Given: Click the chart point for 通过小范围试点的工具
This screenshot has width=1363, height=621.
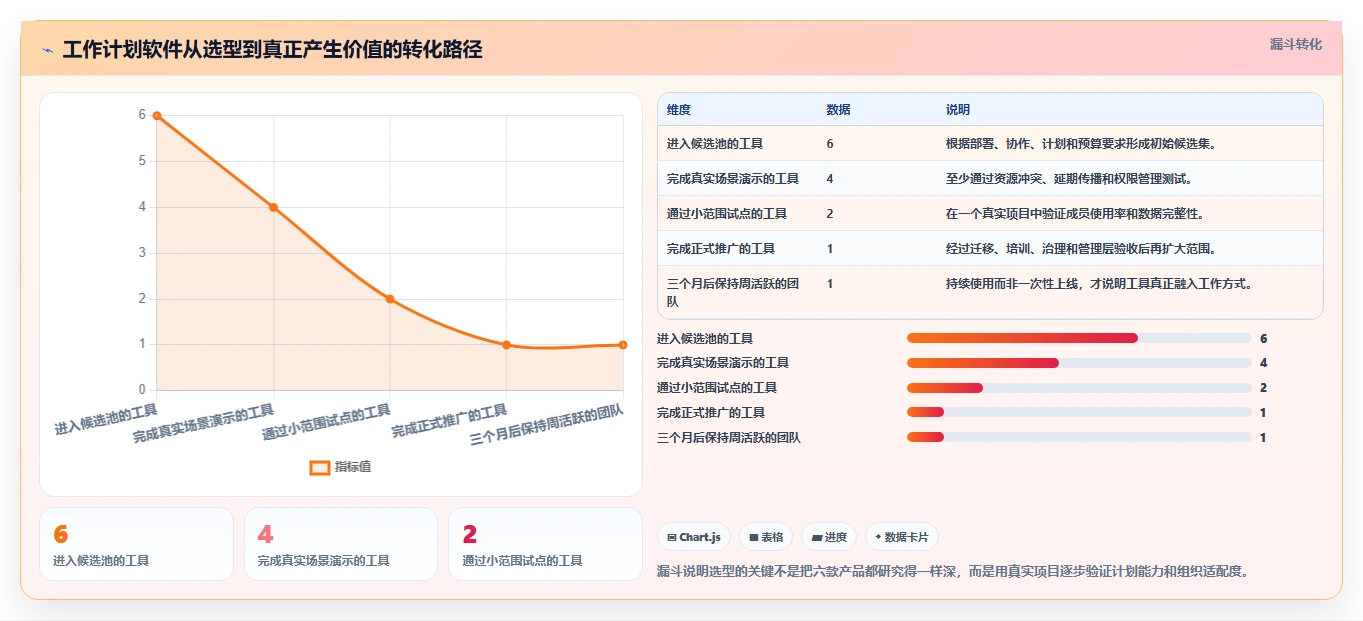Looking at the screenshot, I should click(x=390, y=299).
